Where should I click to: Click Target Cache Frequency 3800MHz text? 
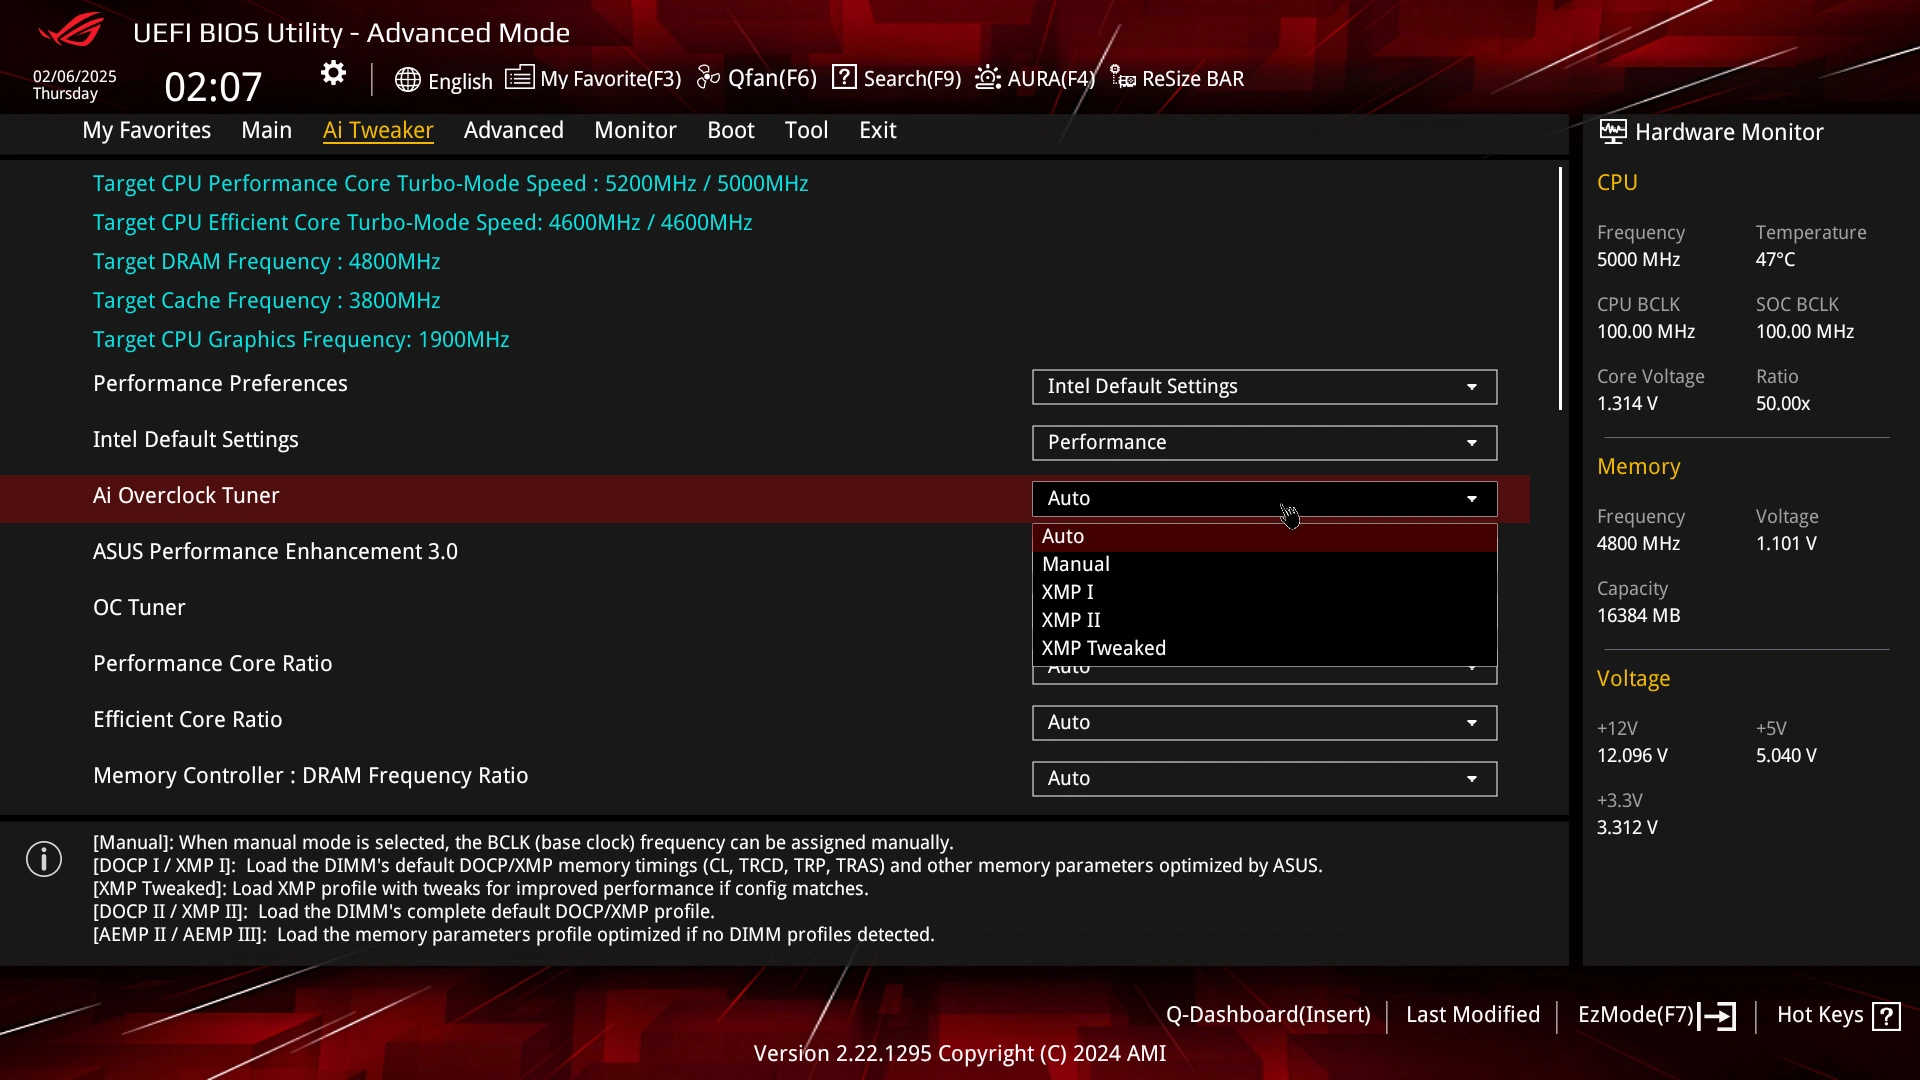pos(267,301)
